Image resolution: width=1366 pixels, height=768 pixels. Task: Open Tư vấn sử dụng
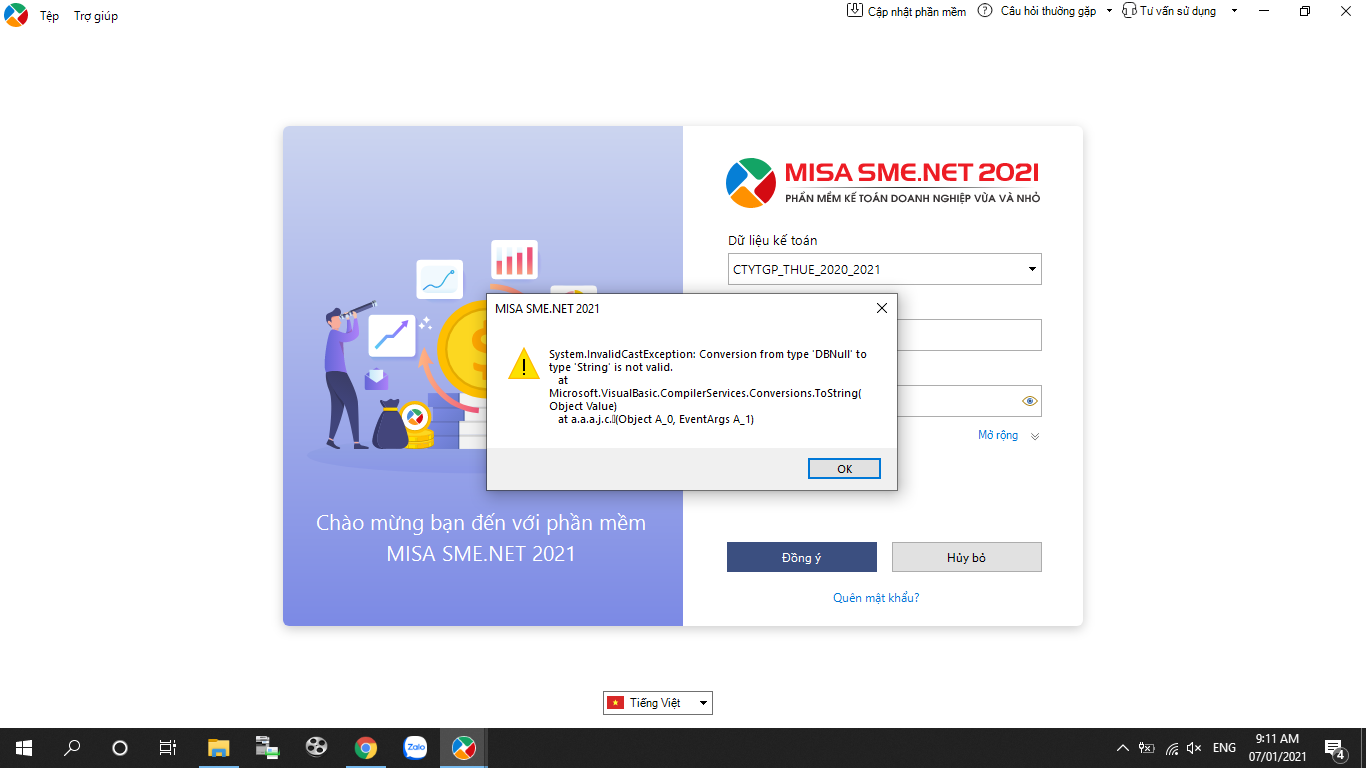1178,11
